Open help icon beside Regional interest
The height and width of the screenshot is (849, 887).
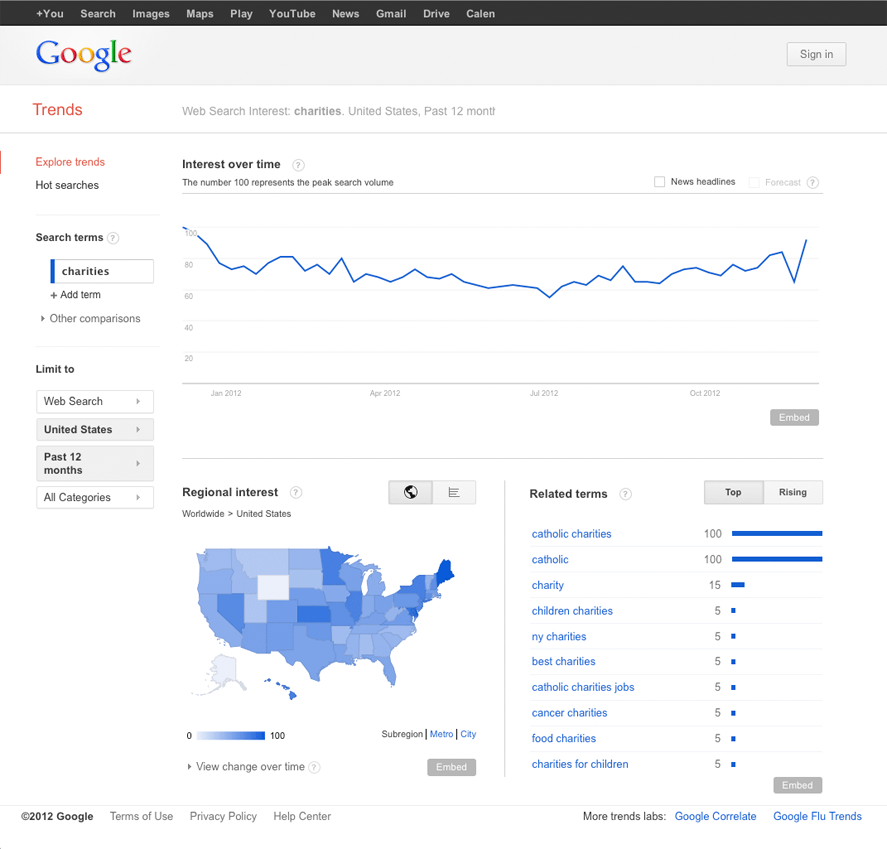(x=296, y=493)
